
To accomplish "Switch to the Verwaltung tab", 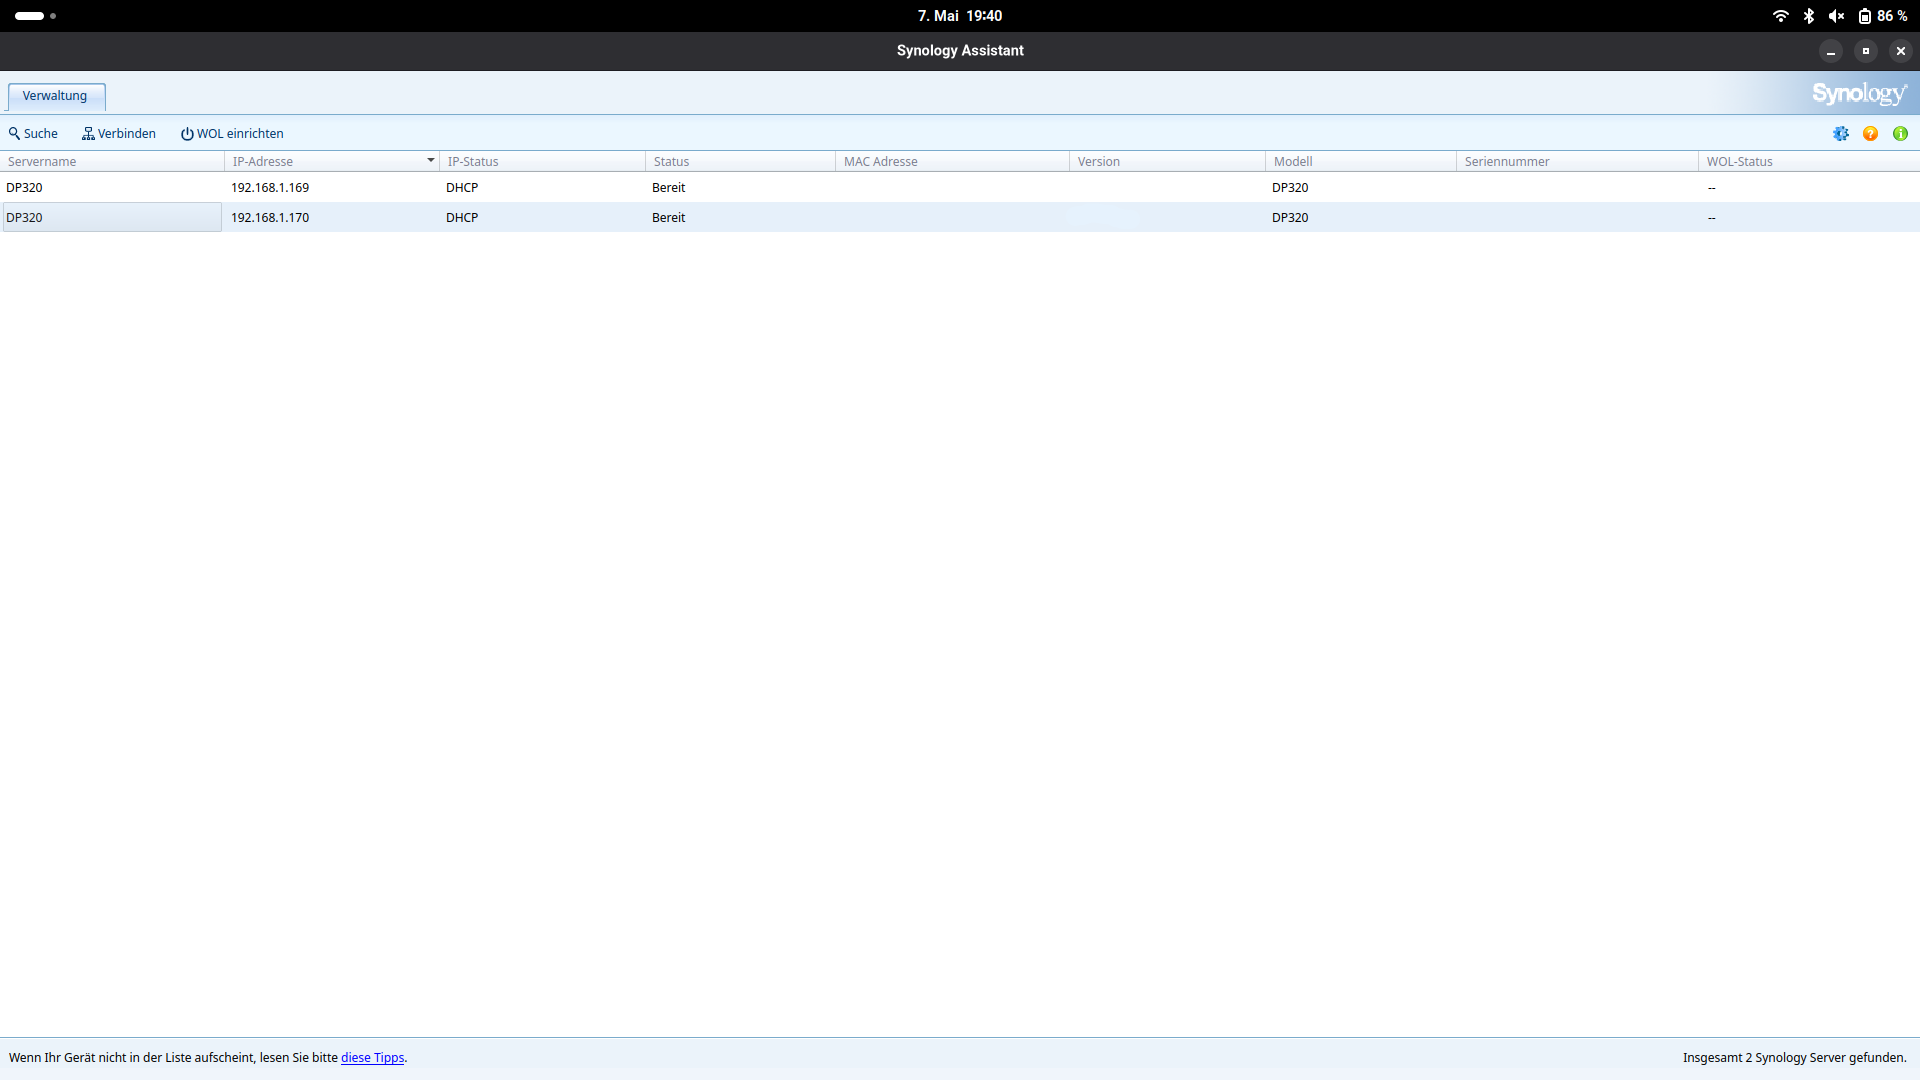I will 55,96.
